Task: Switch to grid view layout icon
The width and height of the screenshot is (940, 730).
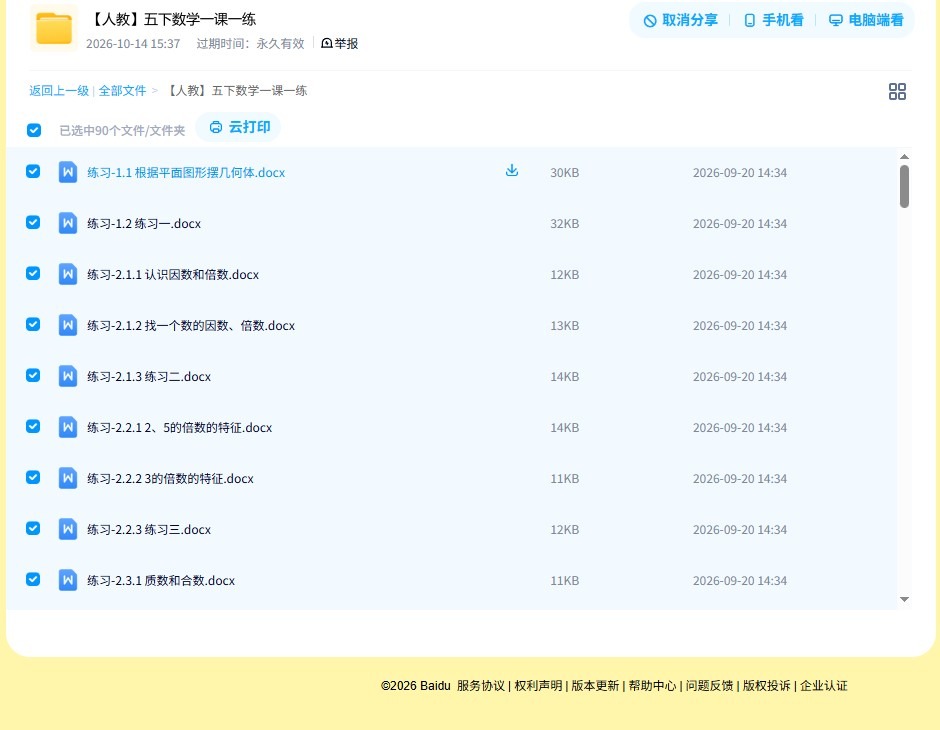Action: (x=897, y=92)
